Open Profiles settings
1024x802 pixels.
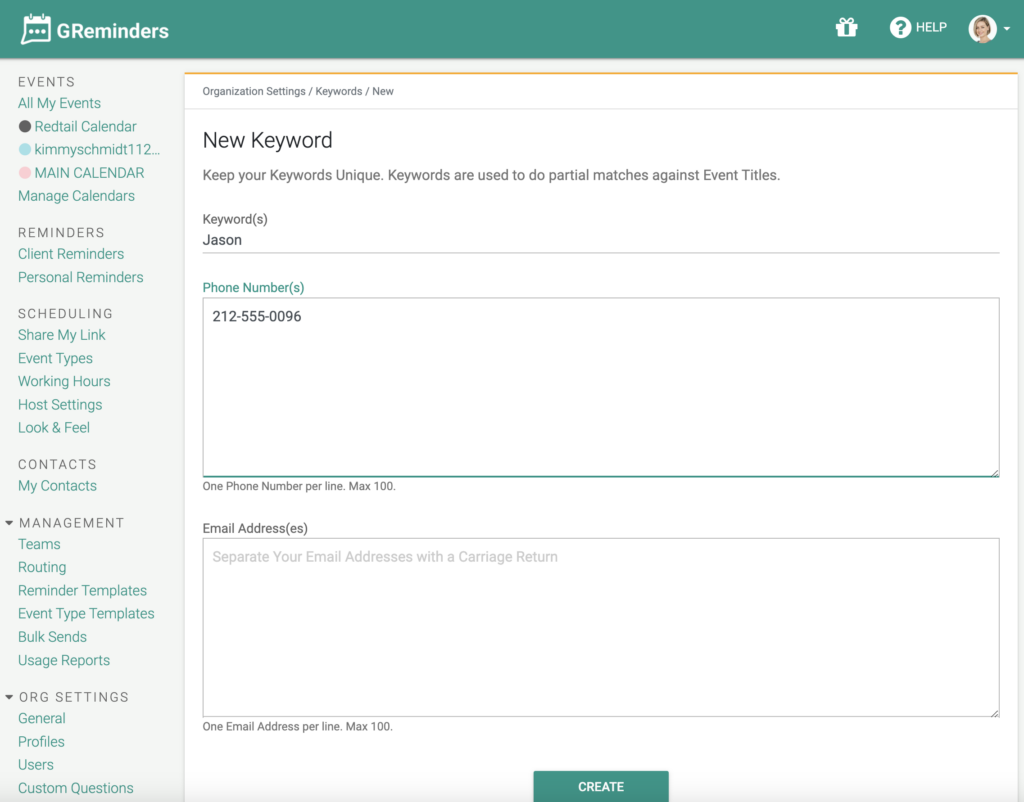pos(41,742)
